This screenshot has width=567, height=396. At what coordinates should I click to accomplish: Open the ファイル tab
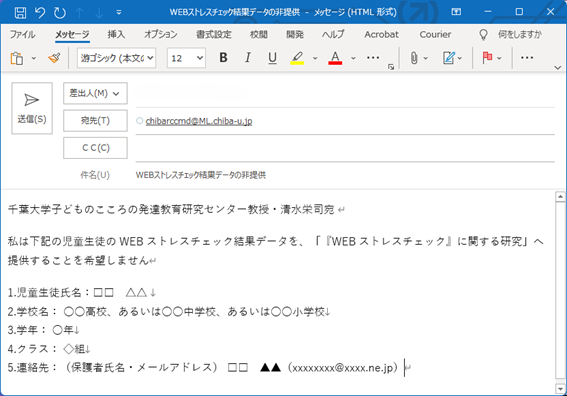pyautogui.click(x=22, y=34)
